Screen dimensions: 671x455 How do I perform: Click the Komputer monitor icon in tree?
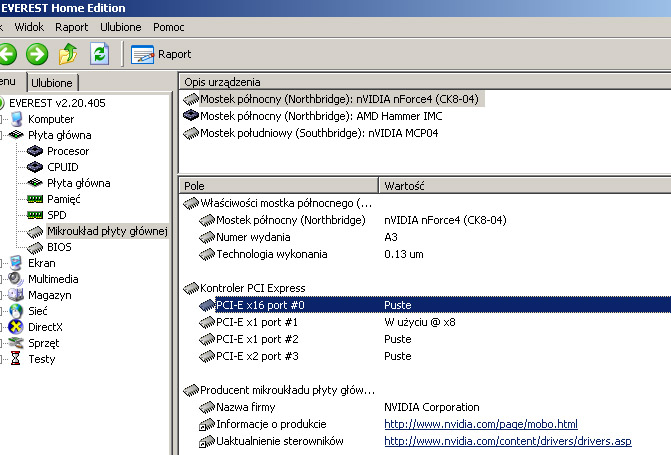click(17, 119)
